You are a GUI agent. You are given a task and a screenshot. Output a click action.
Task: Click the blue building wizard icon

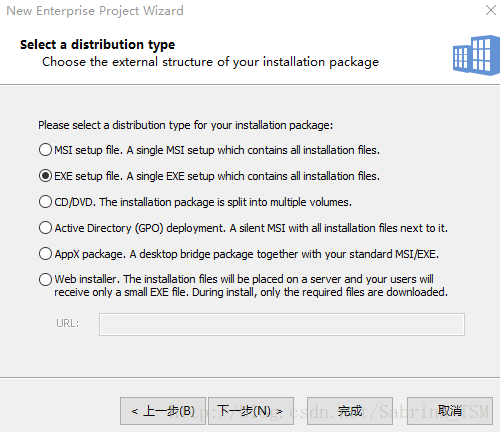click(476, 55)
